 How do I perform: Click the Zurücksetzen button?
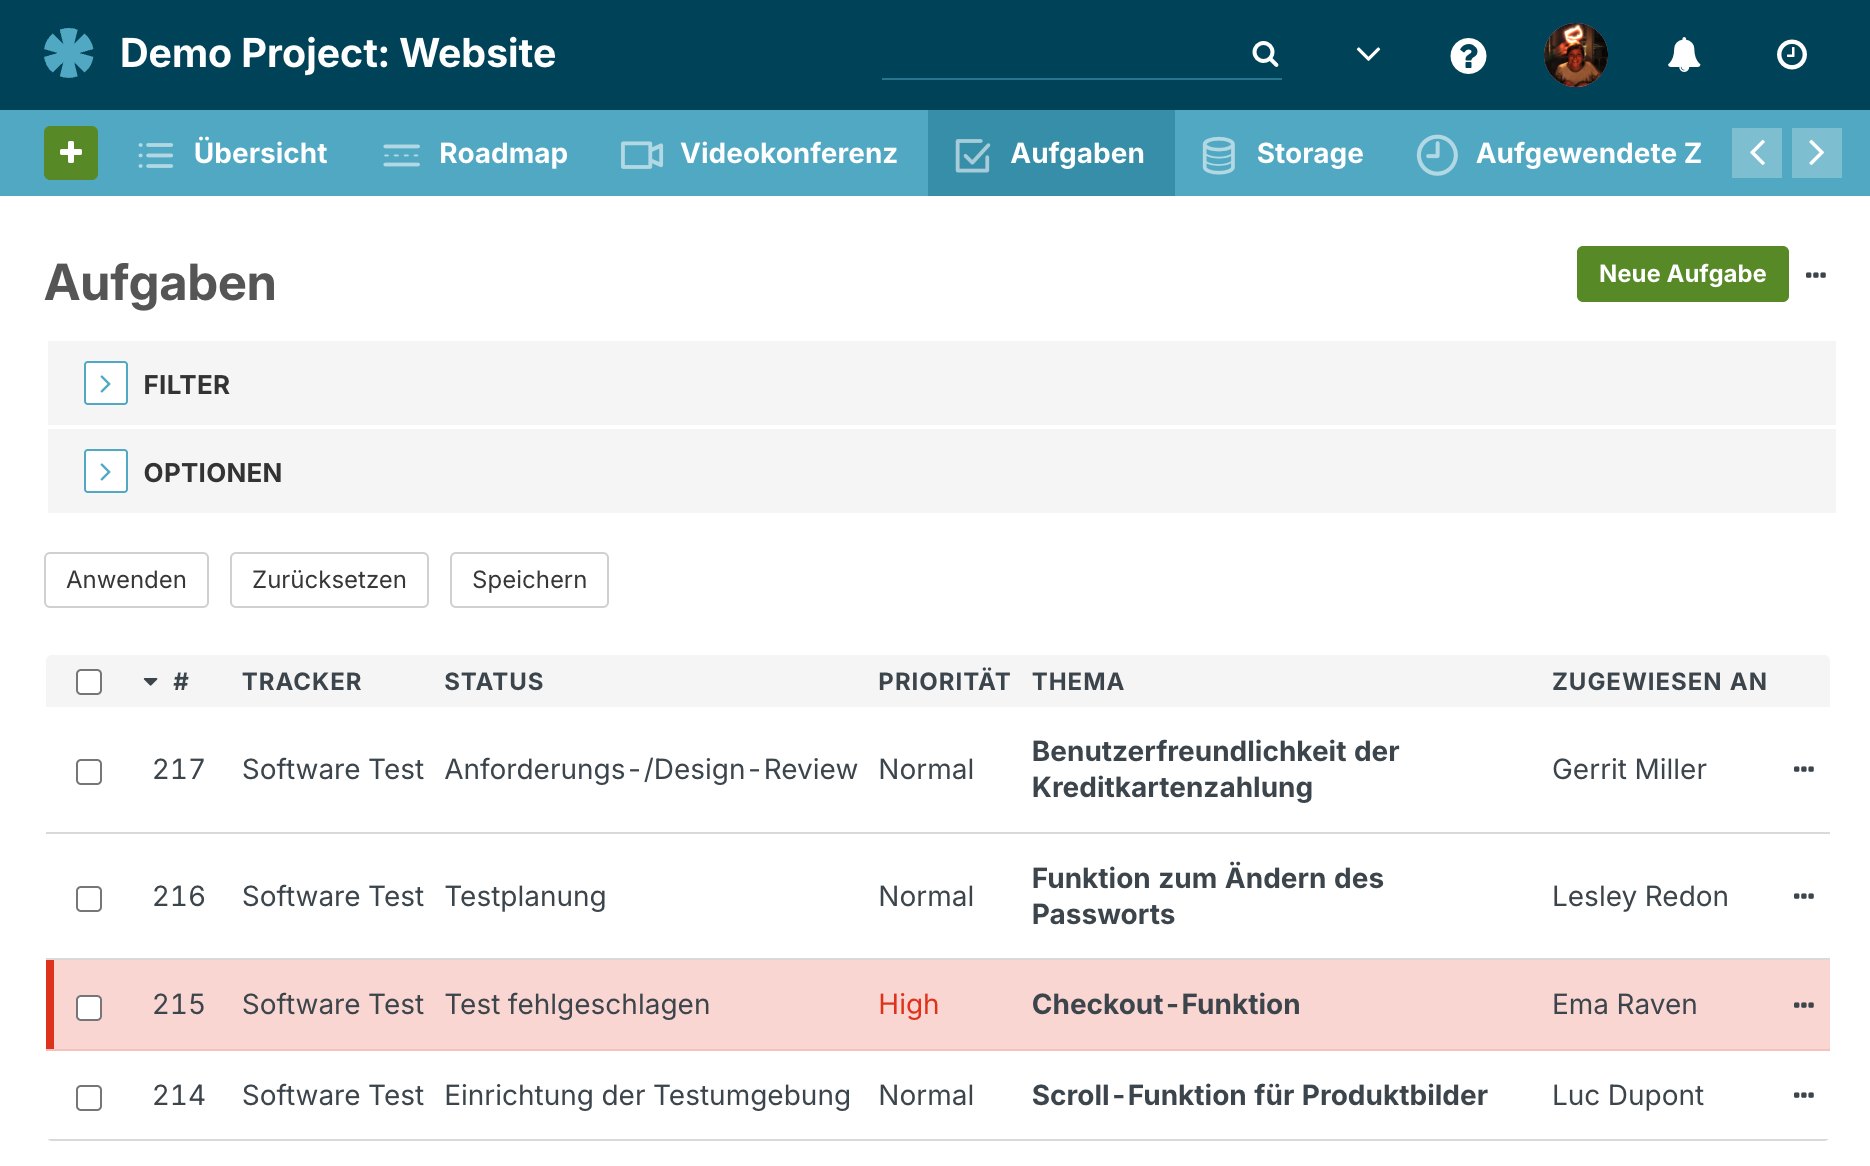pyautogui.click(x=329, y=580)
